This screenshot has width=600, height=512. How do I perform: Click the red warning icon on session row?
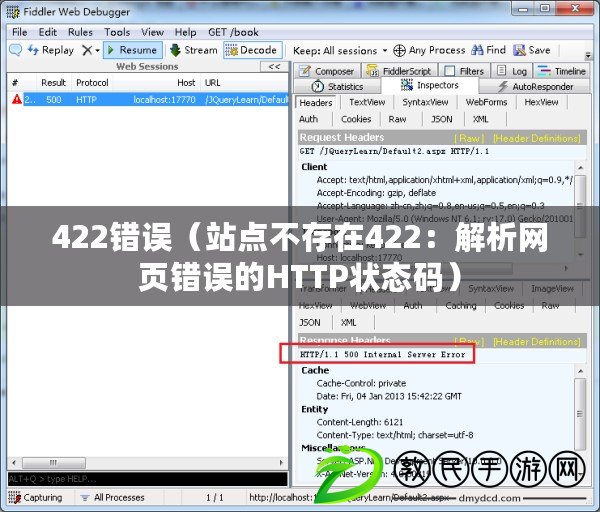(16, 99)
